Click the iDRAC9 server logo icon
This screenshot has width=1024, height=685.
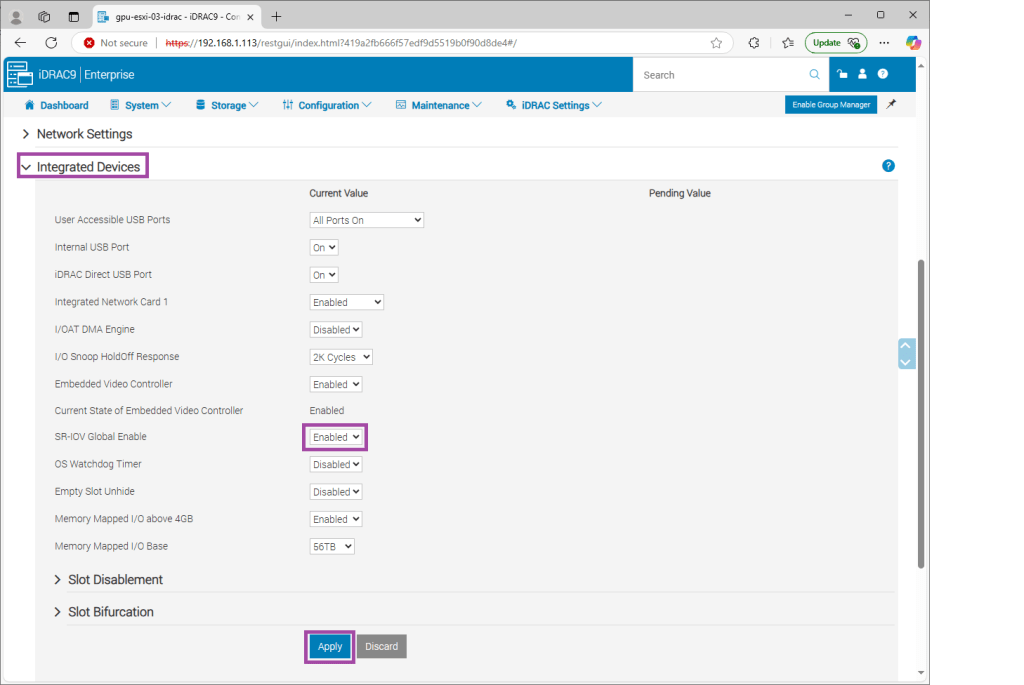pos(19,75)
